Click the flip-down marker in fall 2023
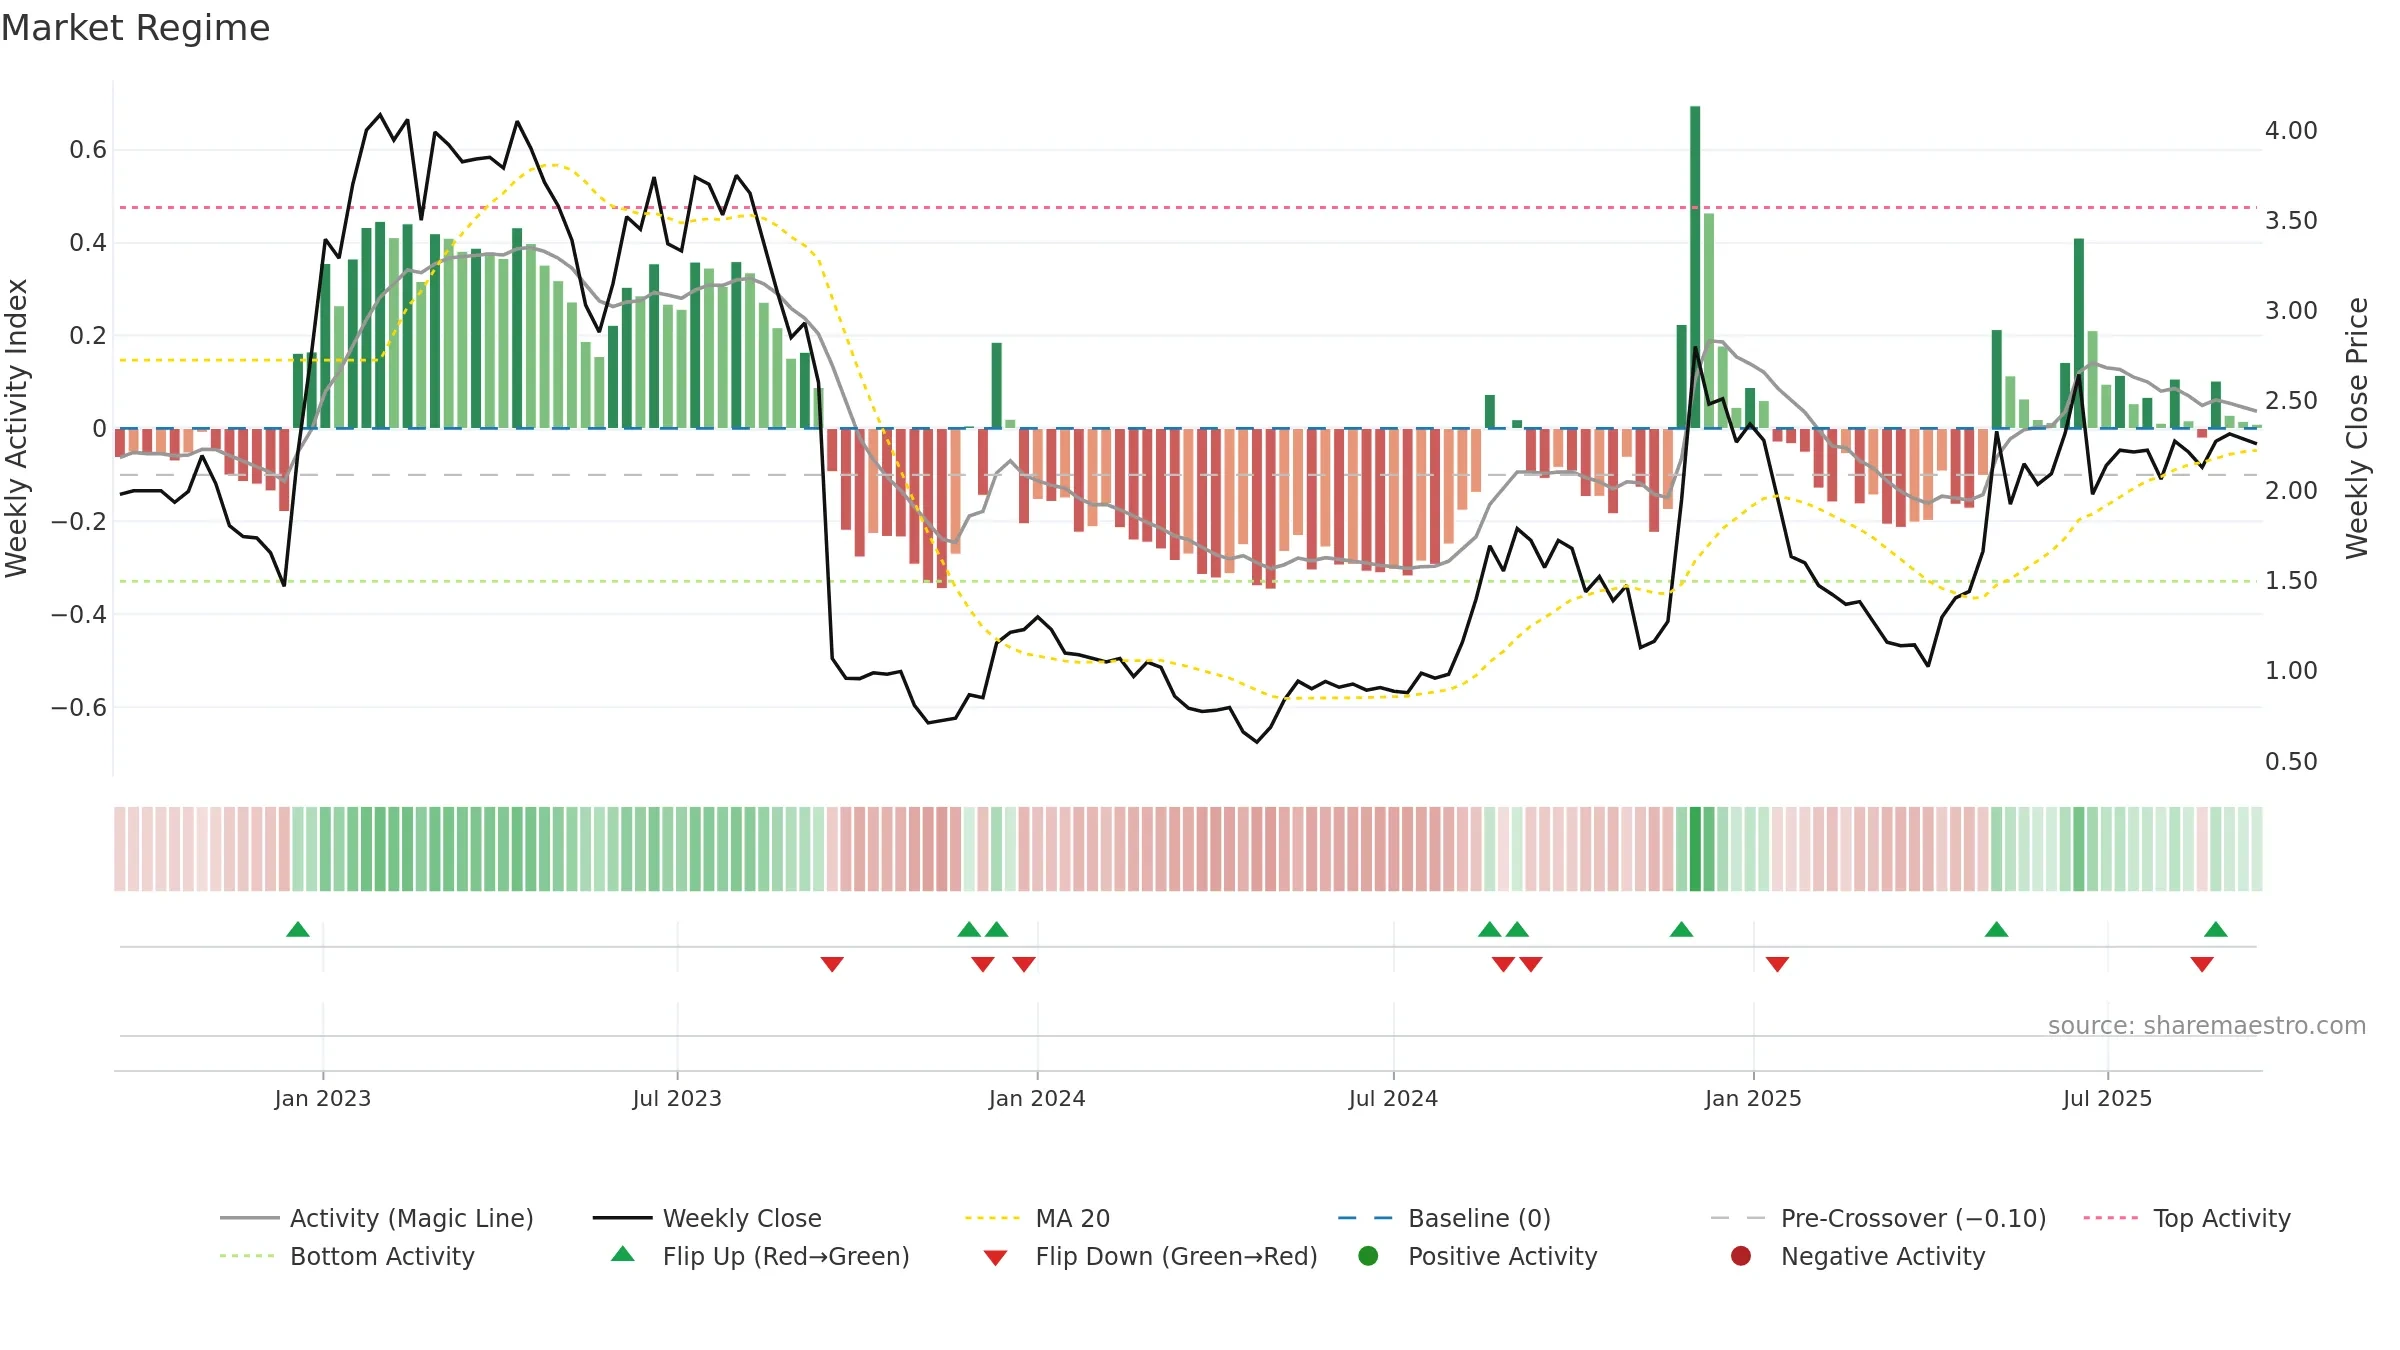The height and width of the screenshot is (1350, 2400). pos(832,964)
